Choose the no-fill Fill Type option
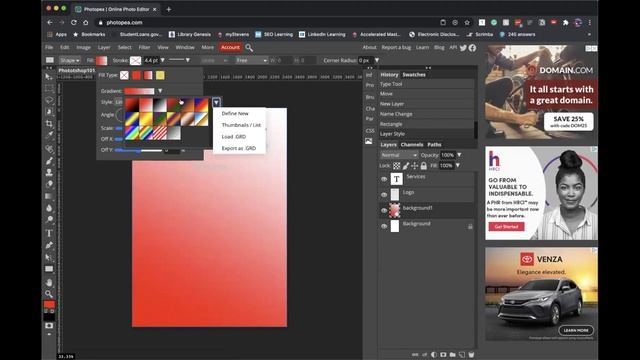Image resolution: width=640 pixels, height=360 pixels. click(124, 75)
